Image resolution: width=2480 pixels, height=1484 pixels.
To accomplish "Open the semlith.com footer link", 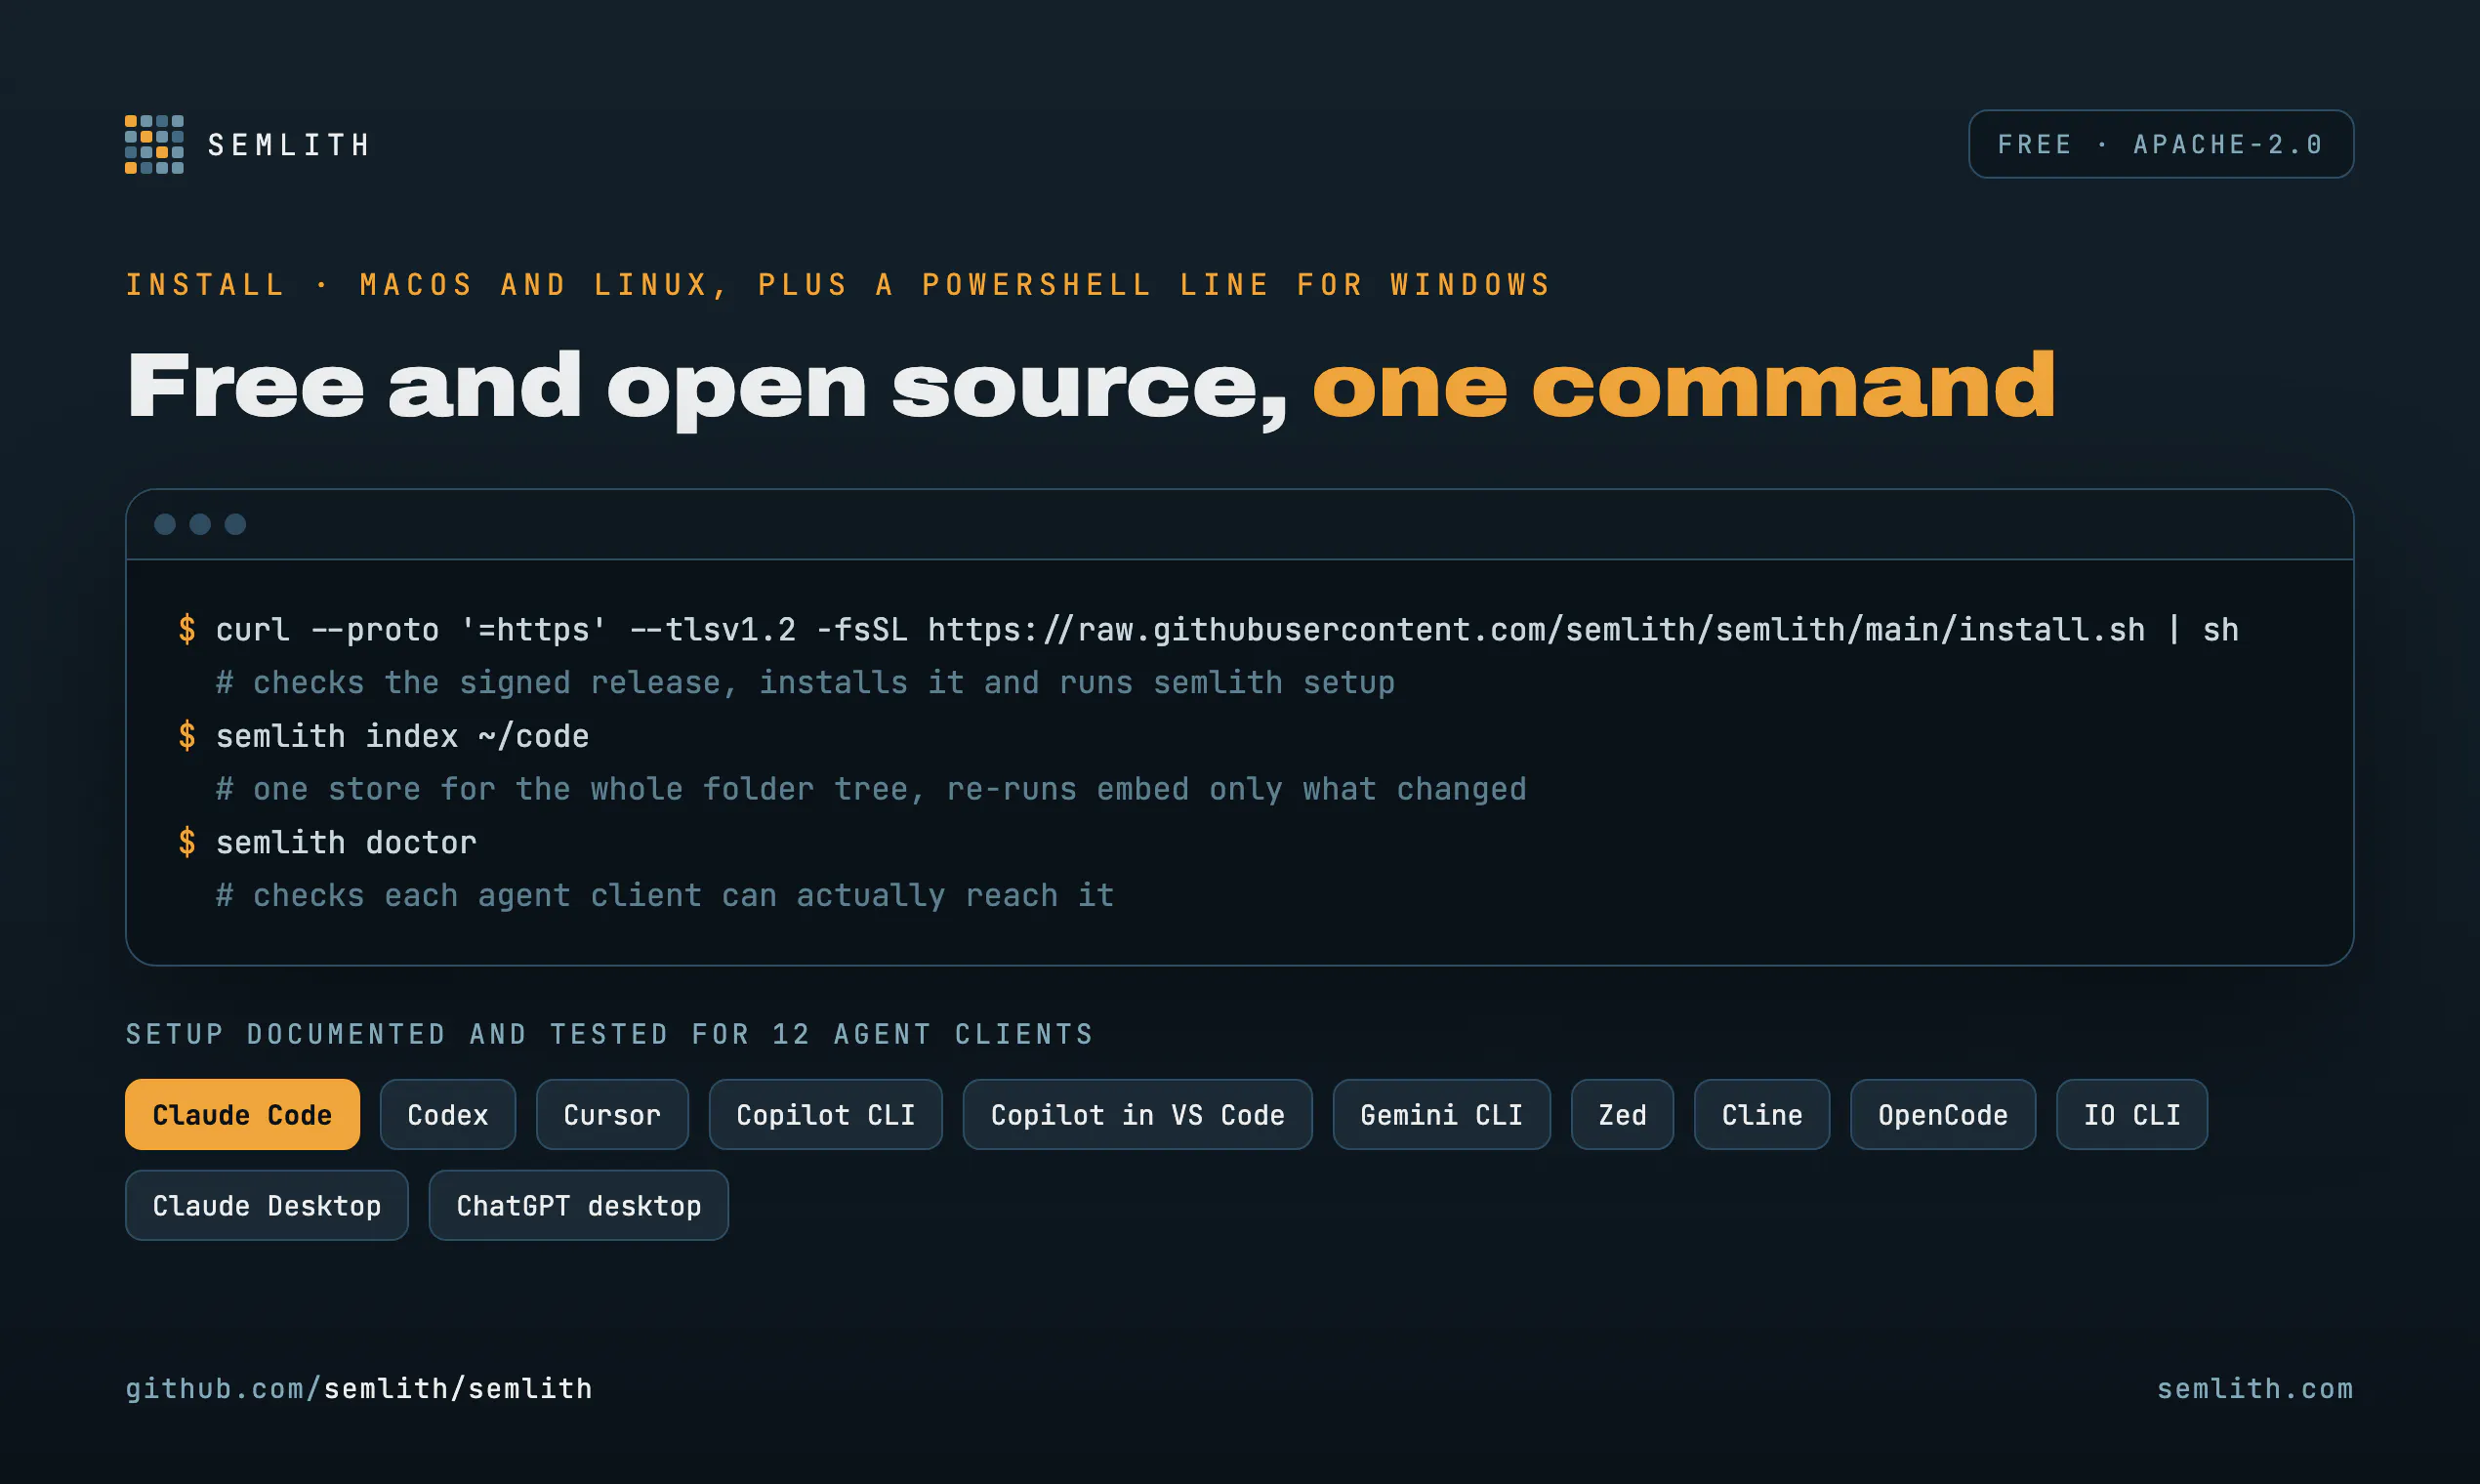I will 2255,1388.
